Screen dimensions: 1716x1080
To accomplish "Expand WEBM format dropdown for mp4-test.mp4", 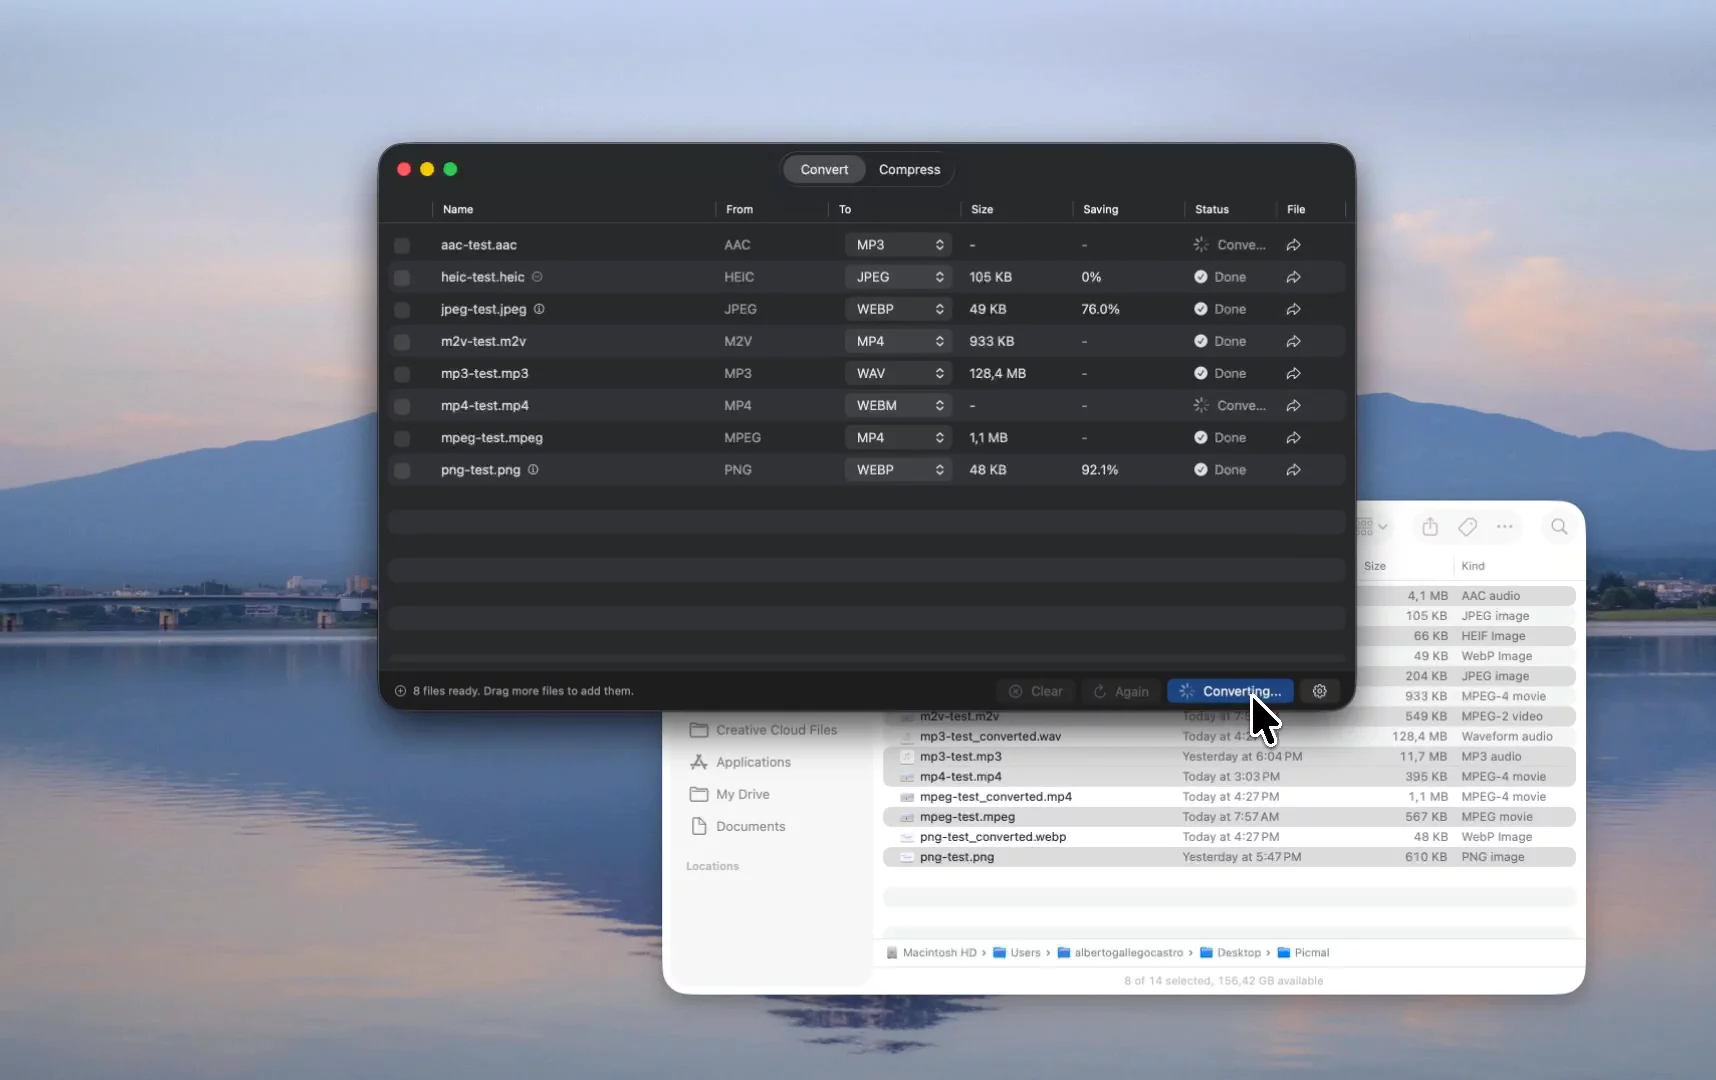I will pos(898,406).
